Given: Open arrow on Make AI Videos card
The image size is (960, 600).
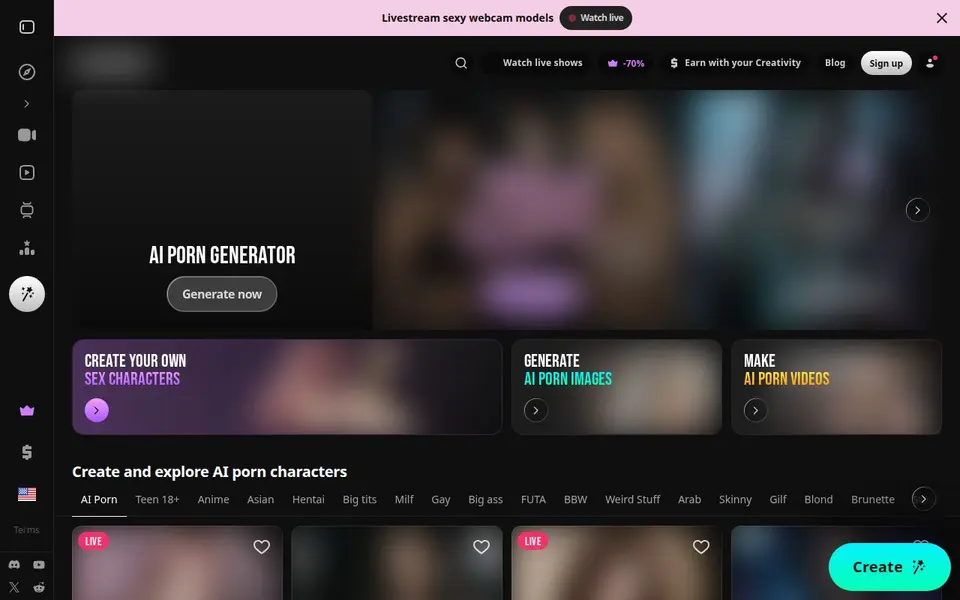Looking at the screenshot, I should click(x=756, y=410).
